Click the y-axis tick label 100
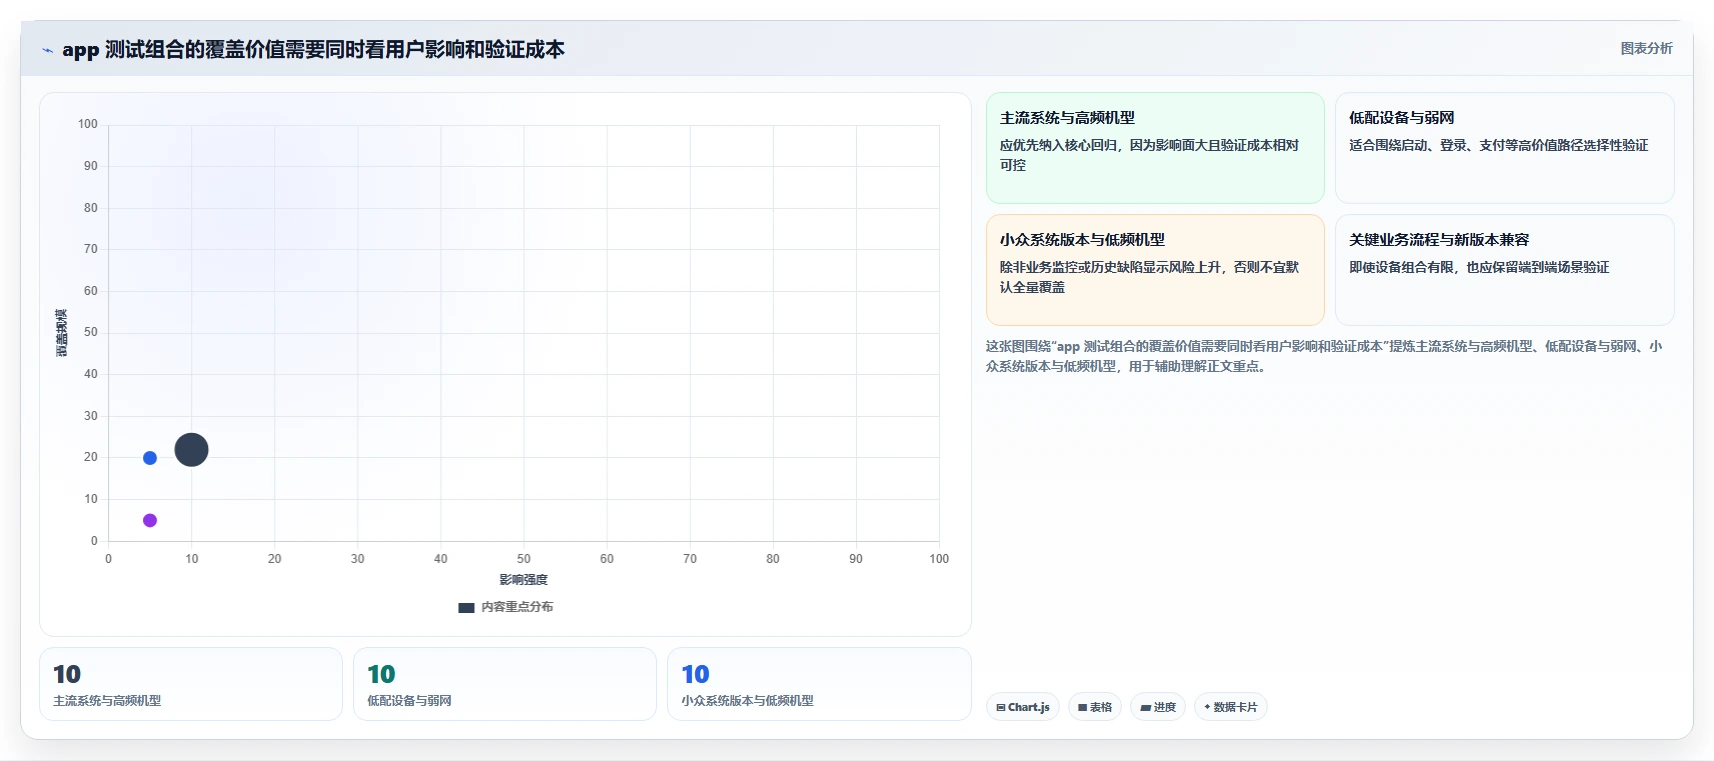Image resolution: width=1714 pixels, height=761 pixels. (88, 124)
